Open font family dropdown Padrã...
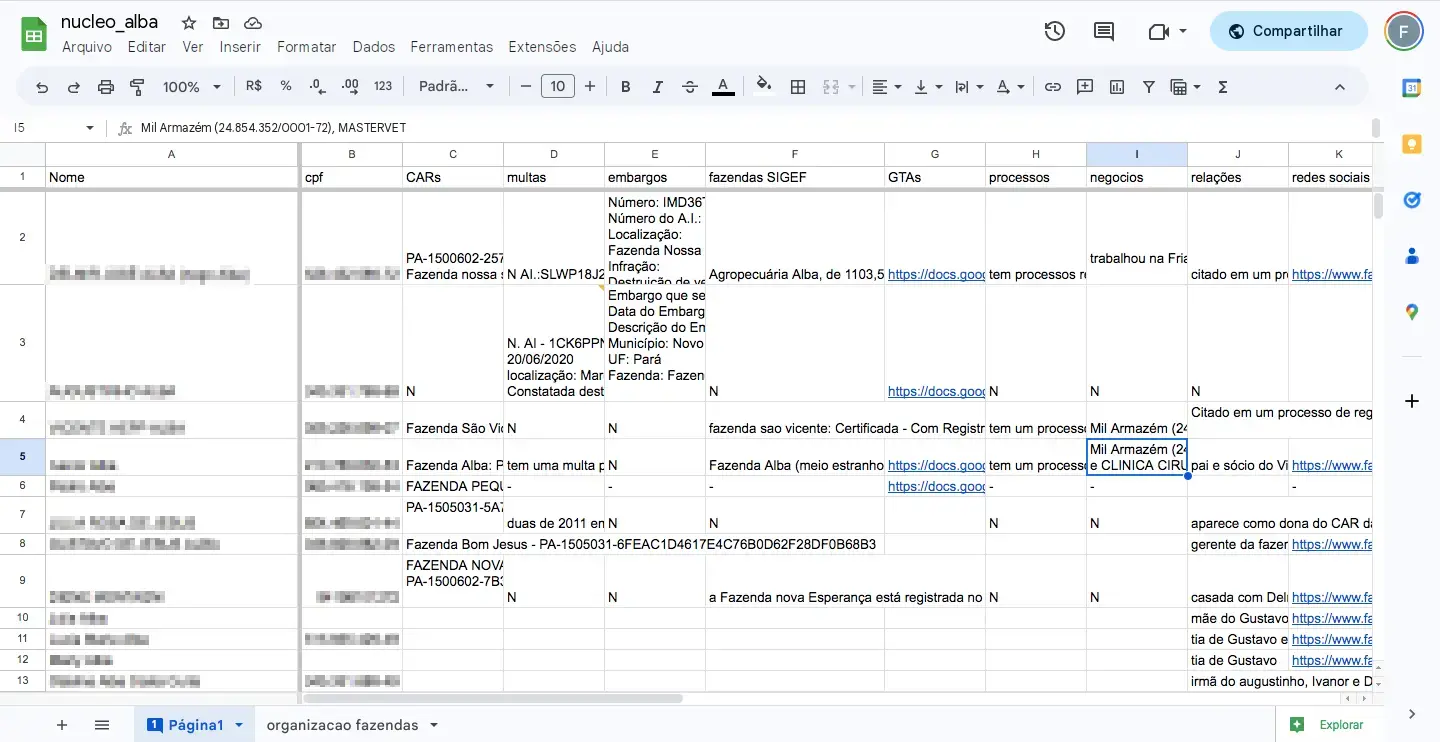1440x742 pixels. pyautogui.click(x=456, y=87)
